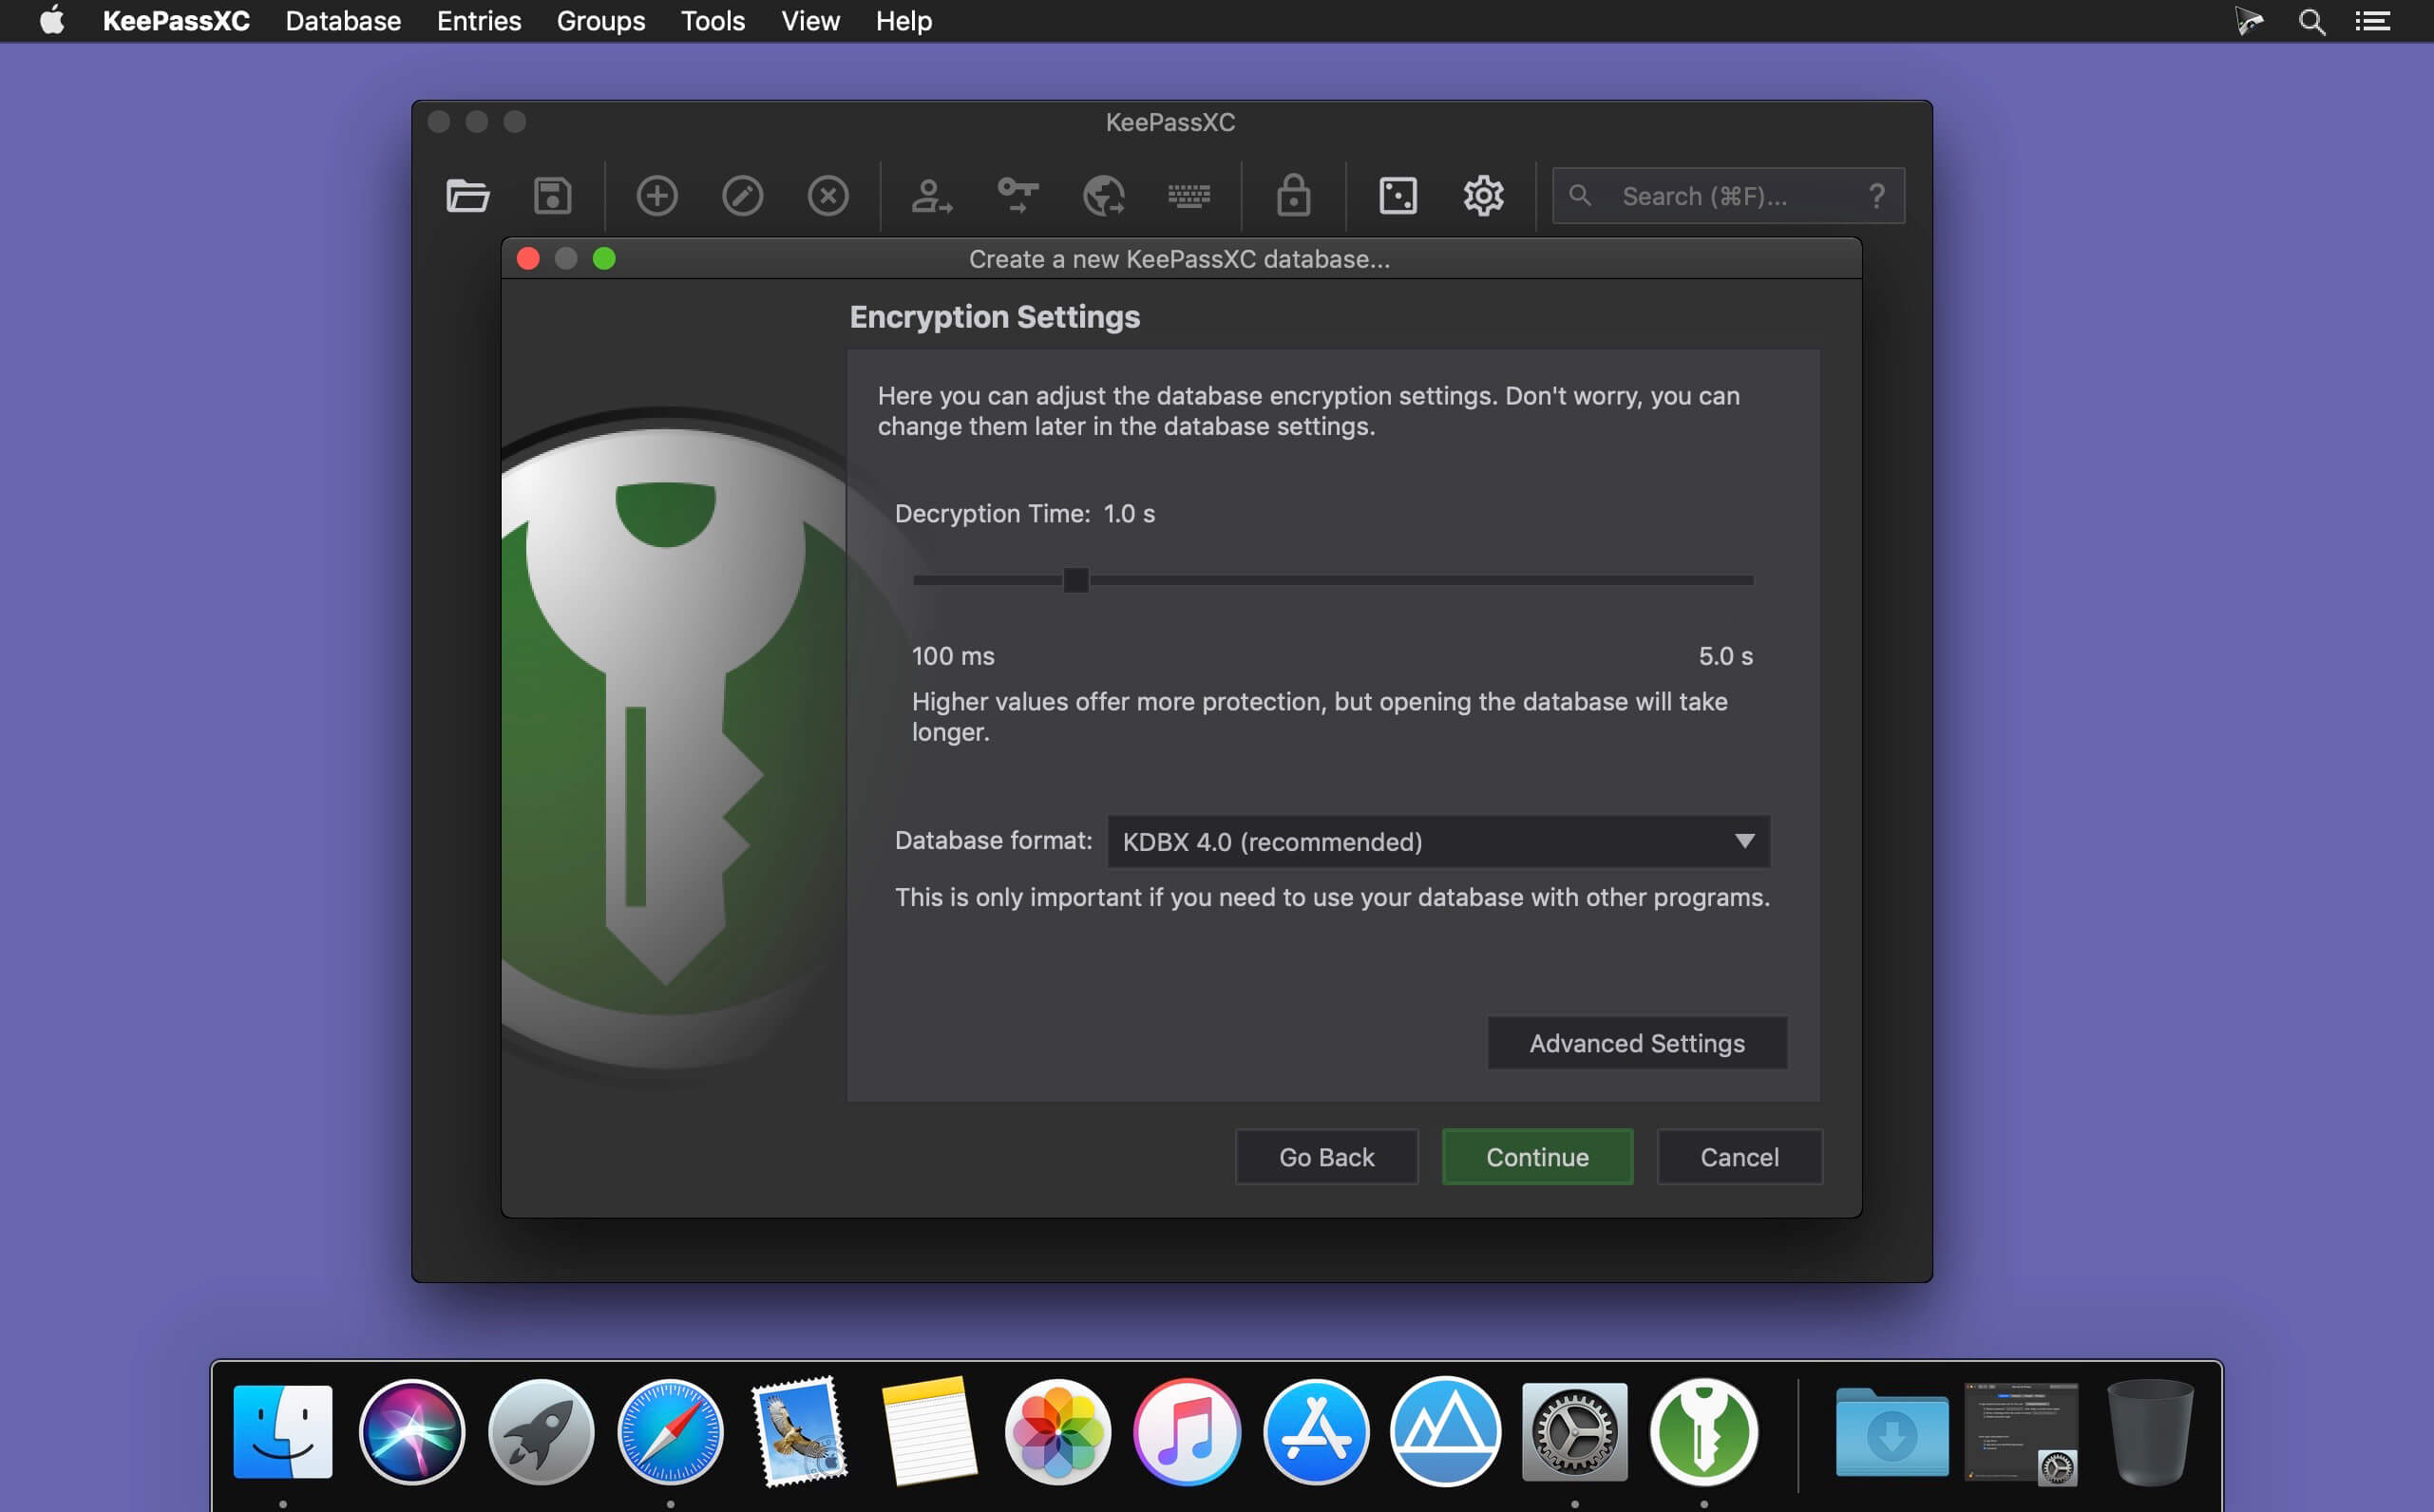Copy password key icon

[1018, 196]
